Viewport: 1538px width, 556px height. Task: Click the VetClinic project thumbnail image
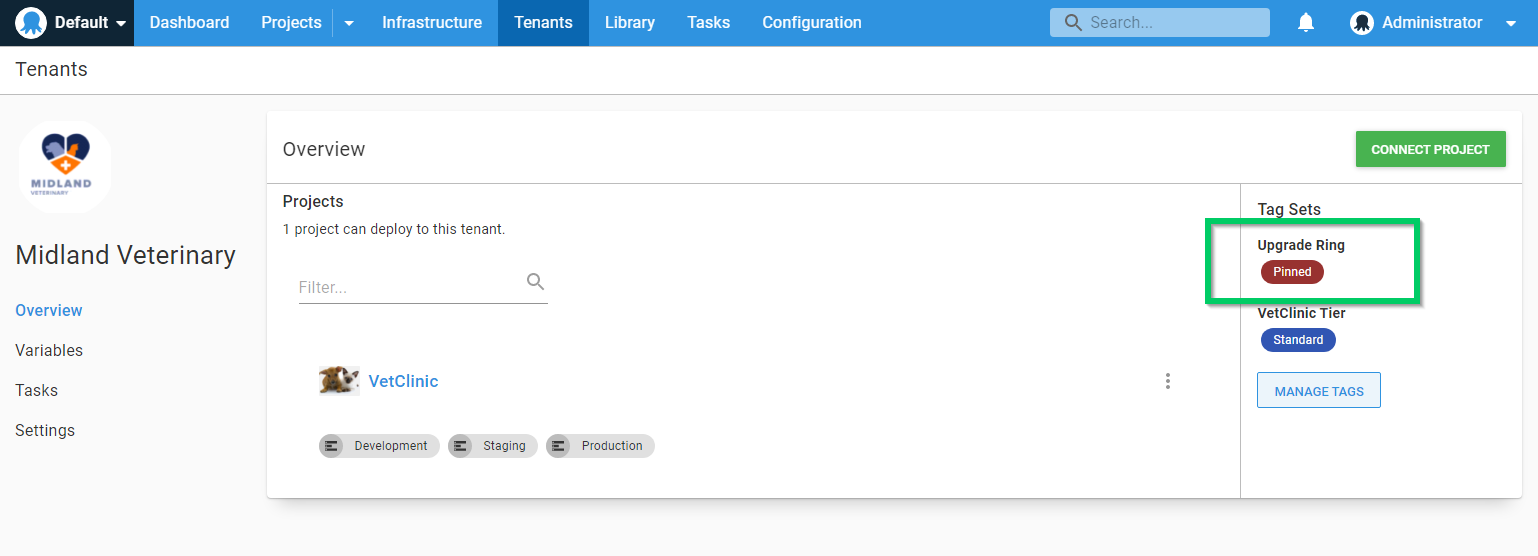[x=339, y=381]
